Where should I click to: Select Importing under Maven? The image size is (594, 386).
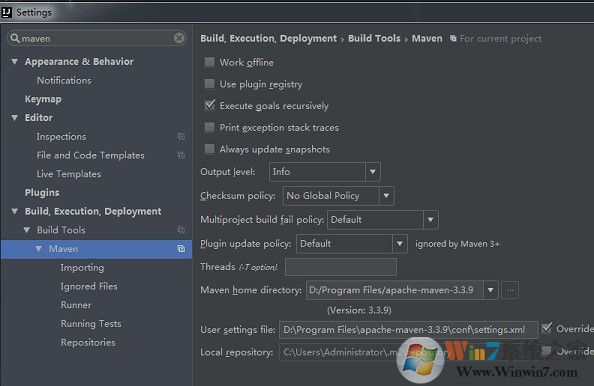point(82,267)
